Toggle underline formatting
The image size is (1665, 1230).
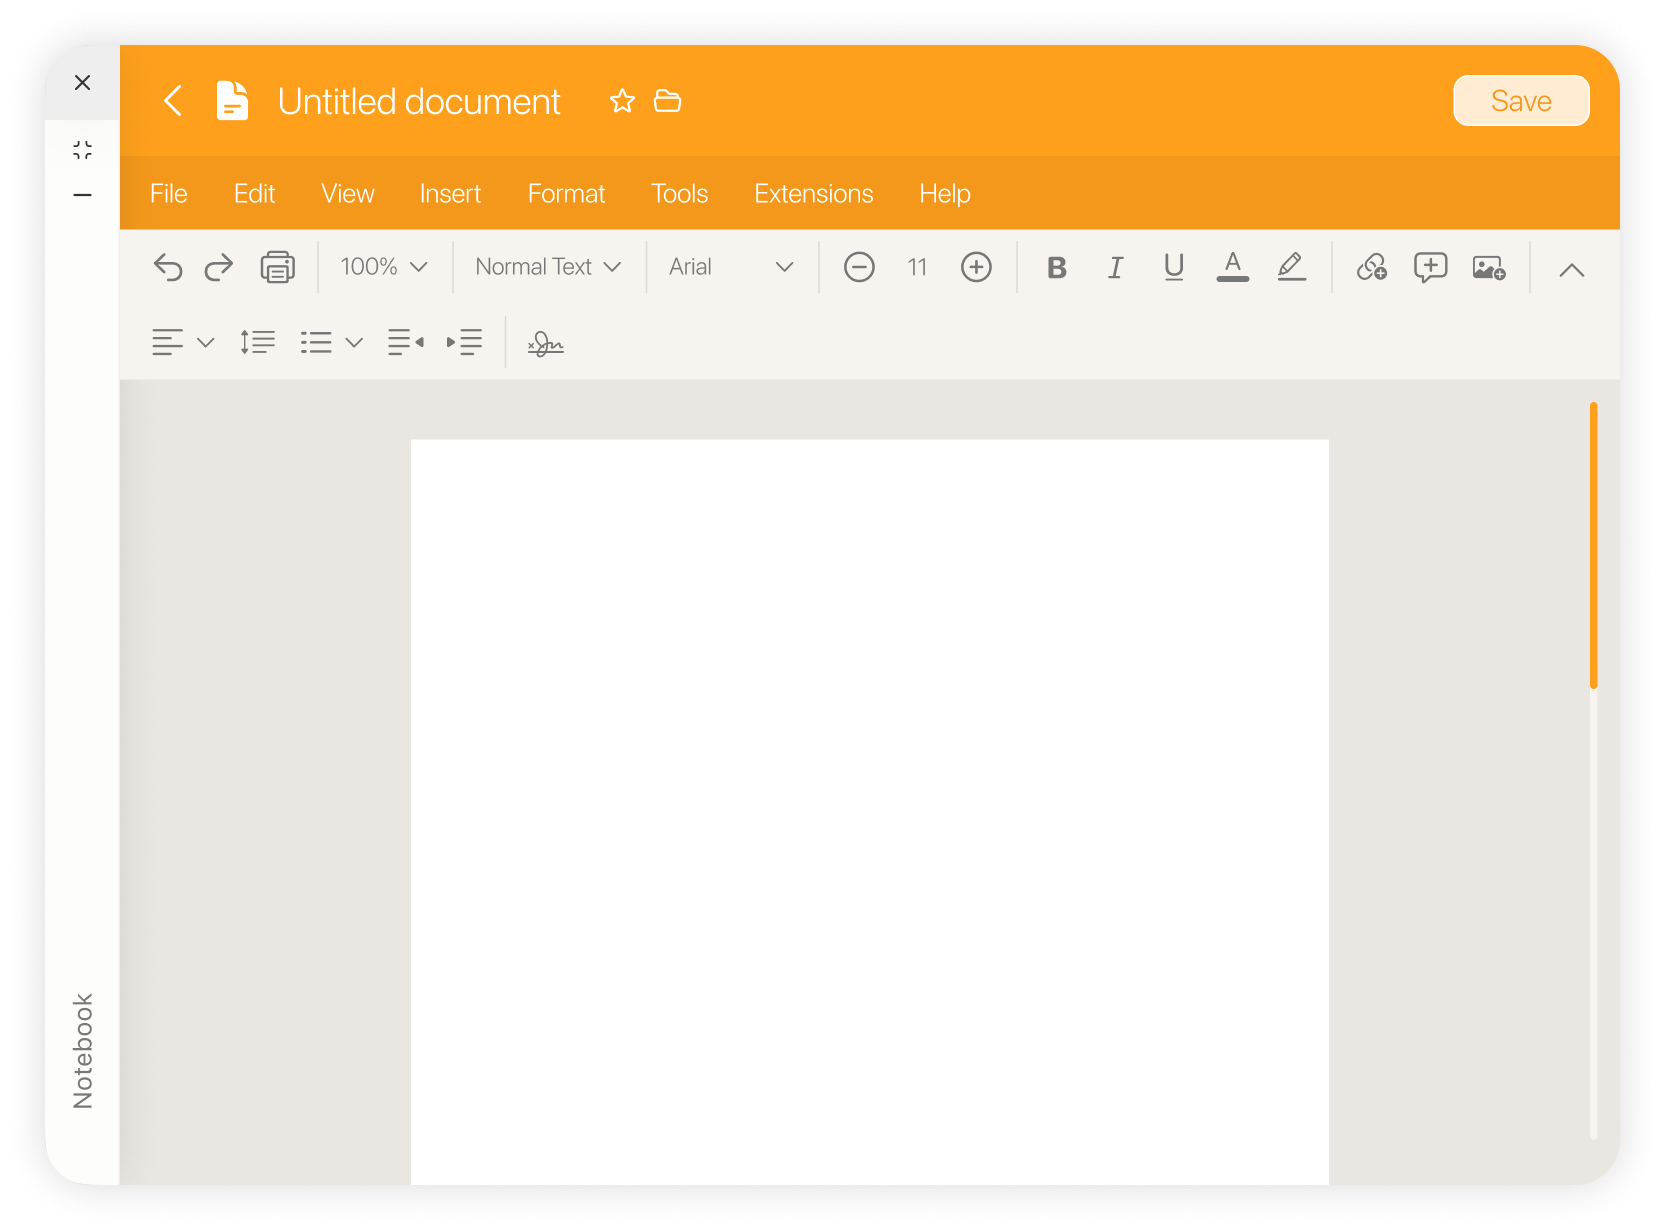click(1174, 267)
